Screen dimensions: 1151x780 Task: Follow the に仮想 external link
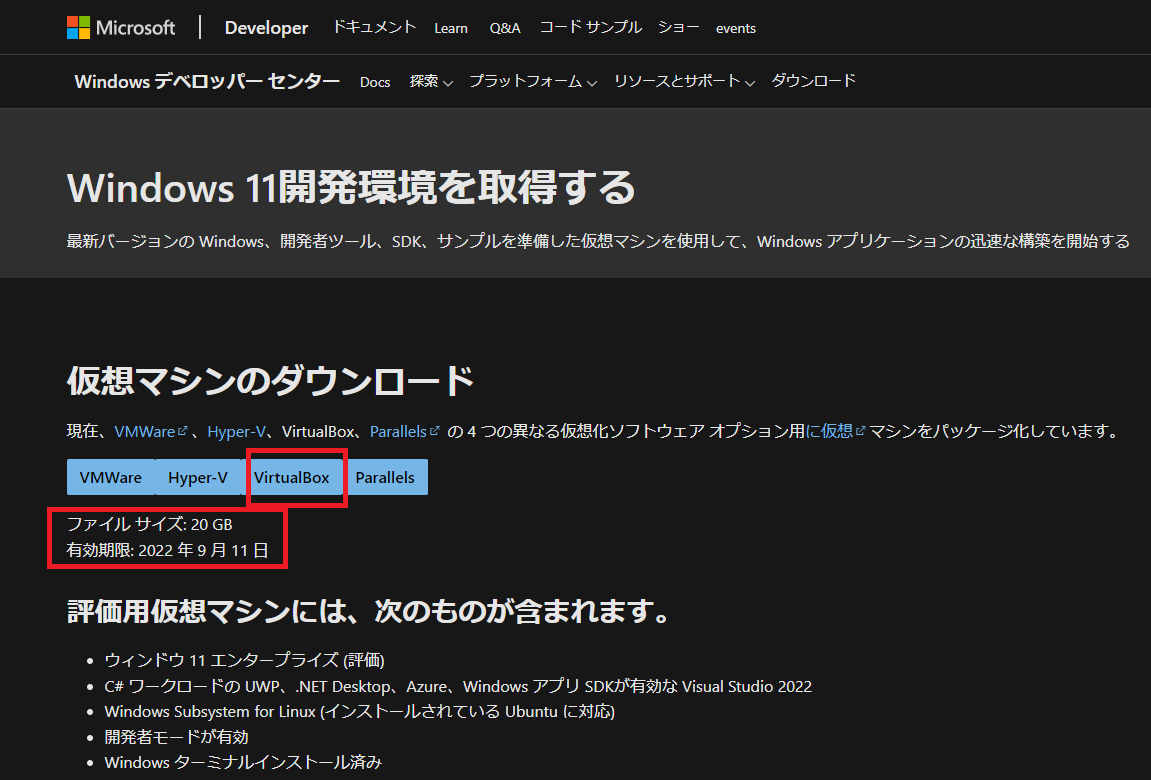pos(835,431)
